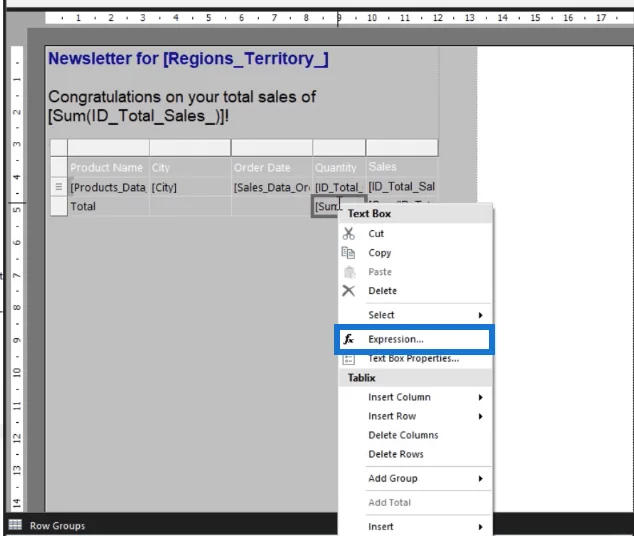634x536 pixels.
Task: Click the Total row handle
Action: point(59,207)
